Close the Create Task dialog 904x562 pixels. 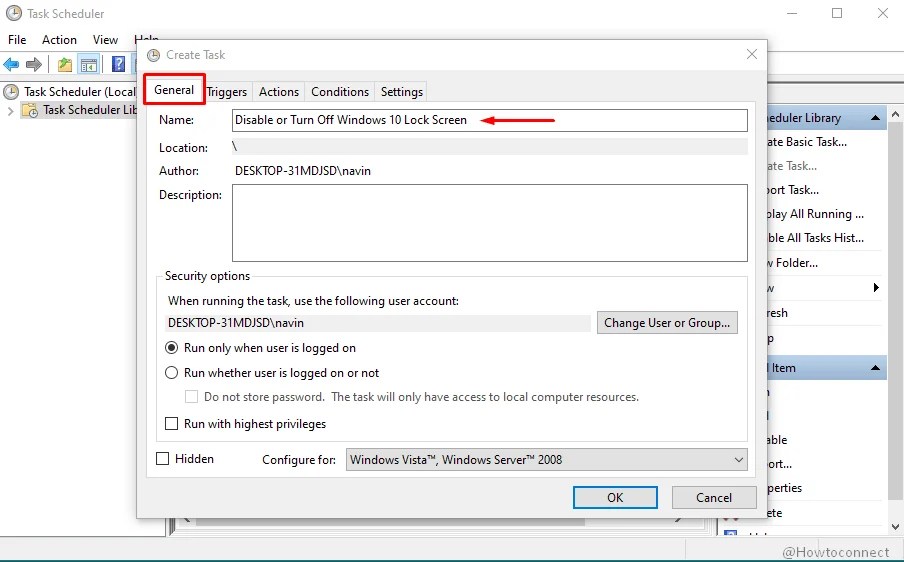(752, 54)
